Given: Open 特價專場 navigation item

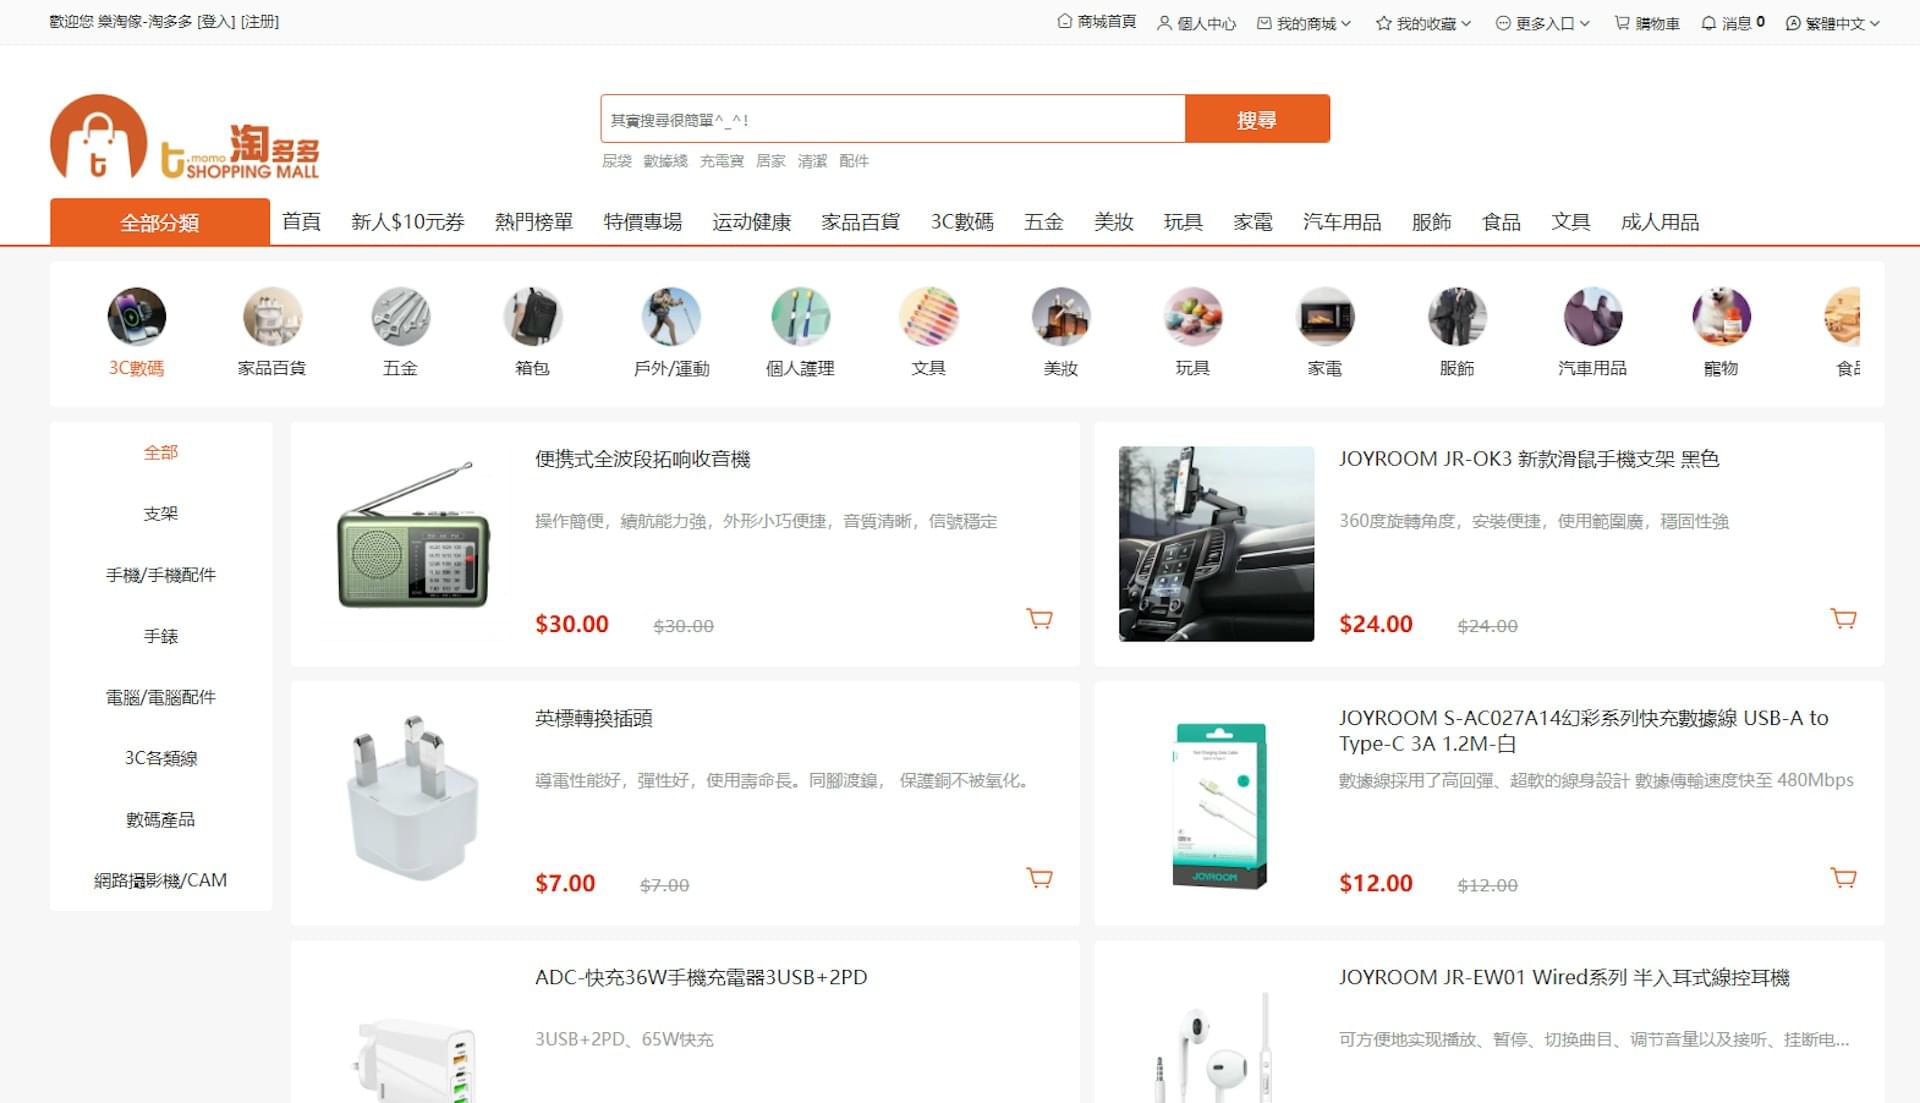Looking at the screenshot, I should tap(643, 222).
